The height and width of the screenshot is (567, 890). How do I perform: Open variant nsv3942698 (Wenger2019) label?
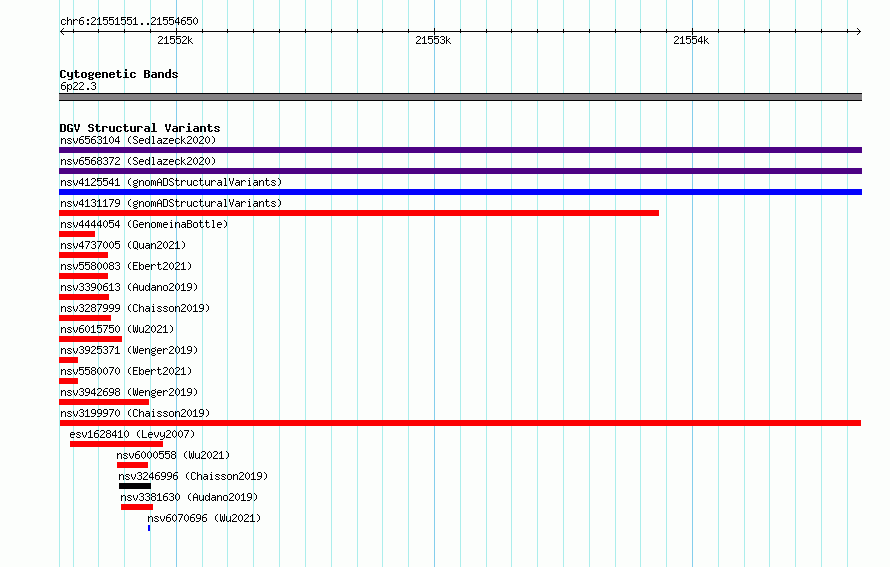coord(129,392)
